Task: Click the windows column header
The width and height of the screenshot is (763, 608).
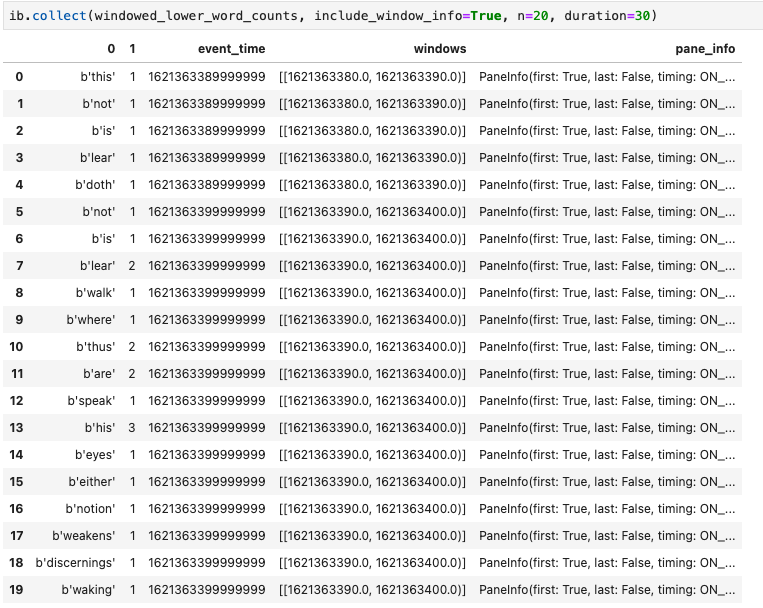Action: 439,49
